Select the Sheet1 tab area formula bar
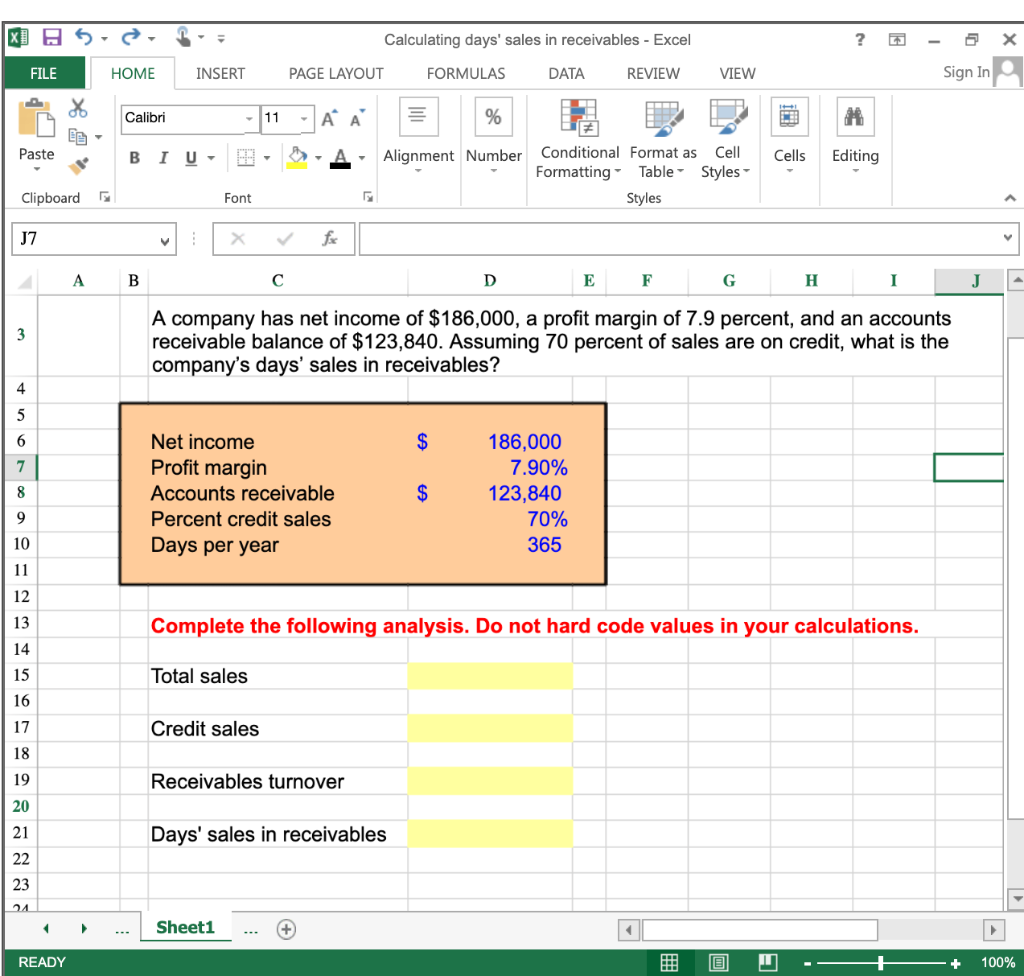This screenshot has width=1024, height=976. (185, 928)
